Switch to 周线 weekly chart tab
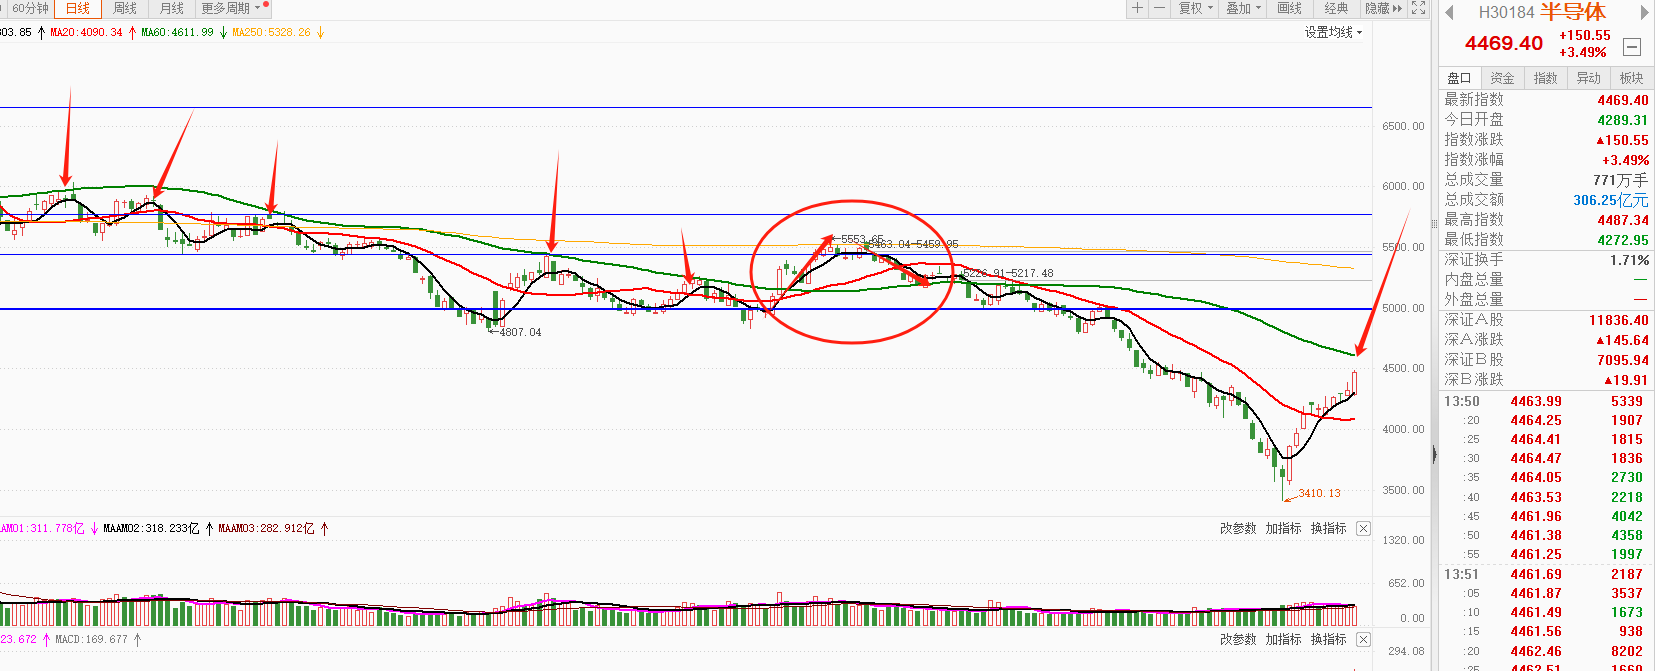The image size is (1655, 671). click(125, 8)
